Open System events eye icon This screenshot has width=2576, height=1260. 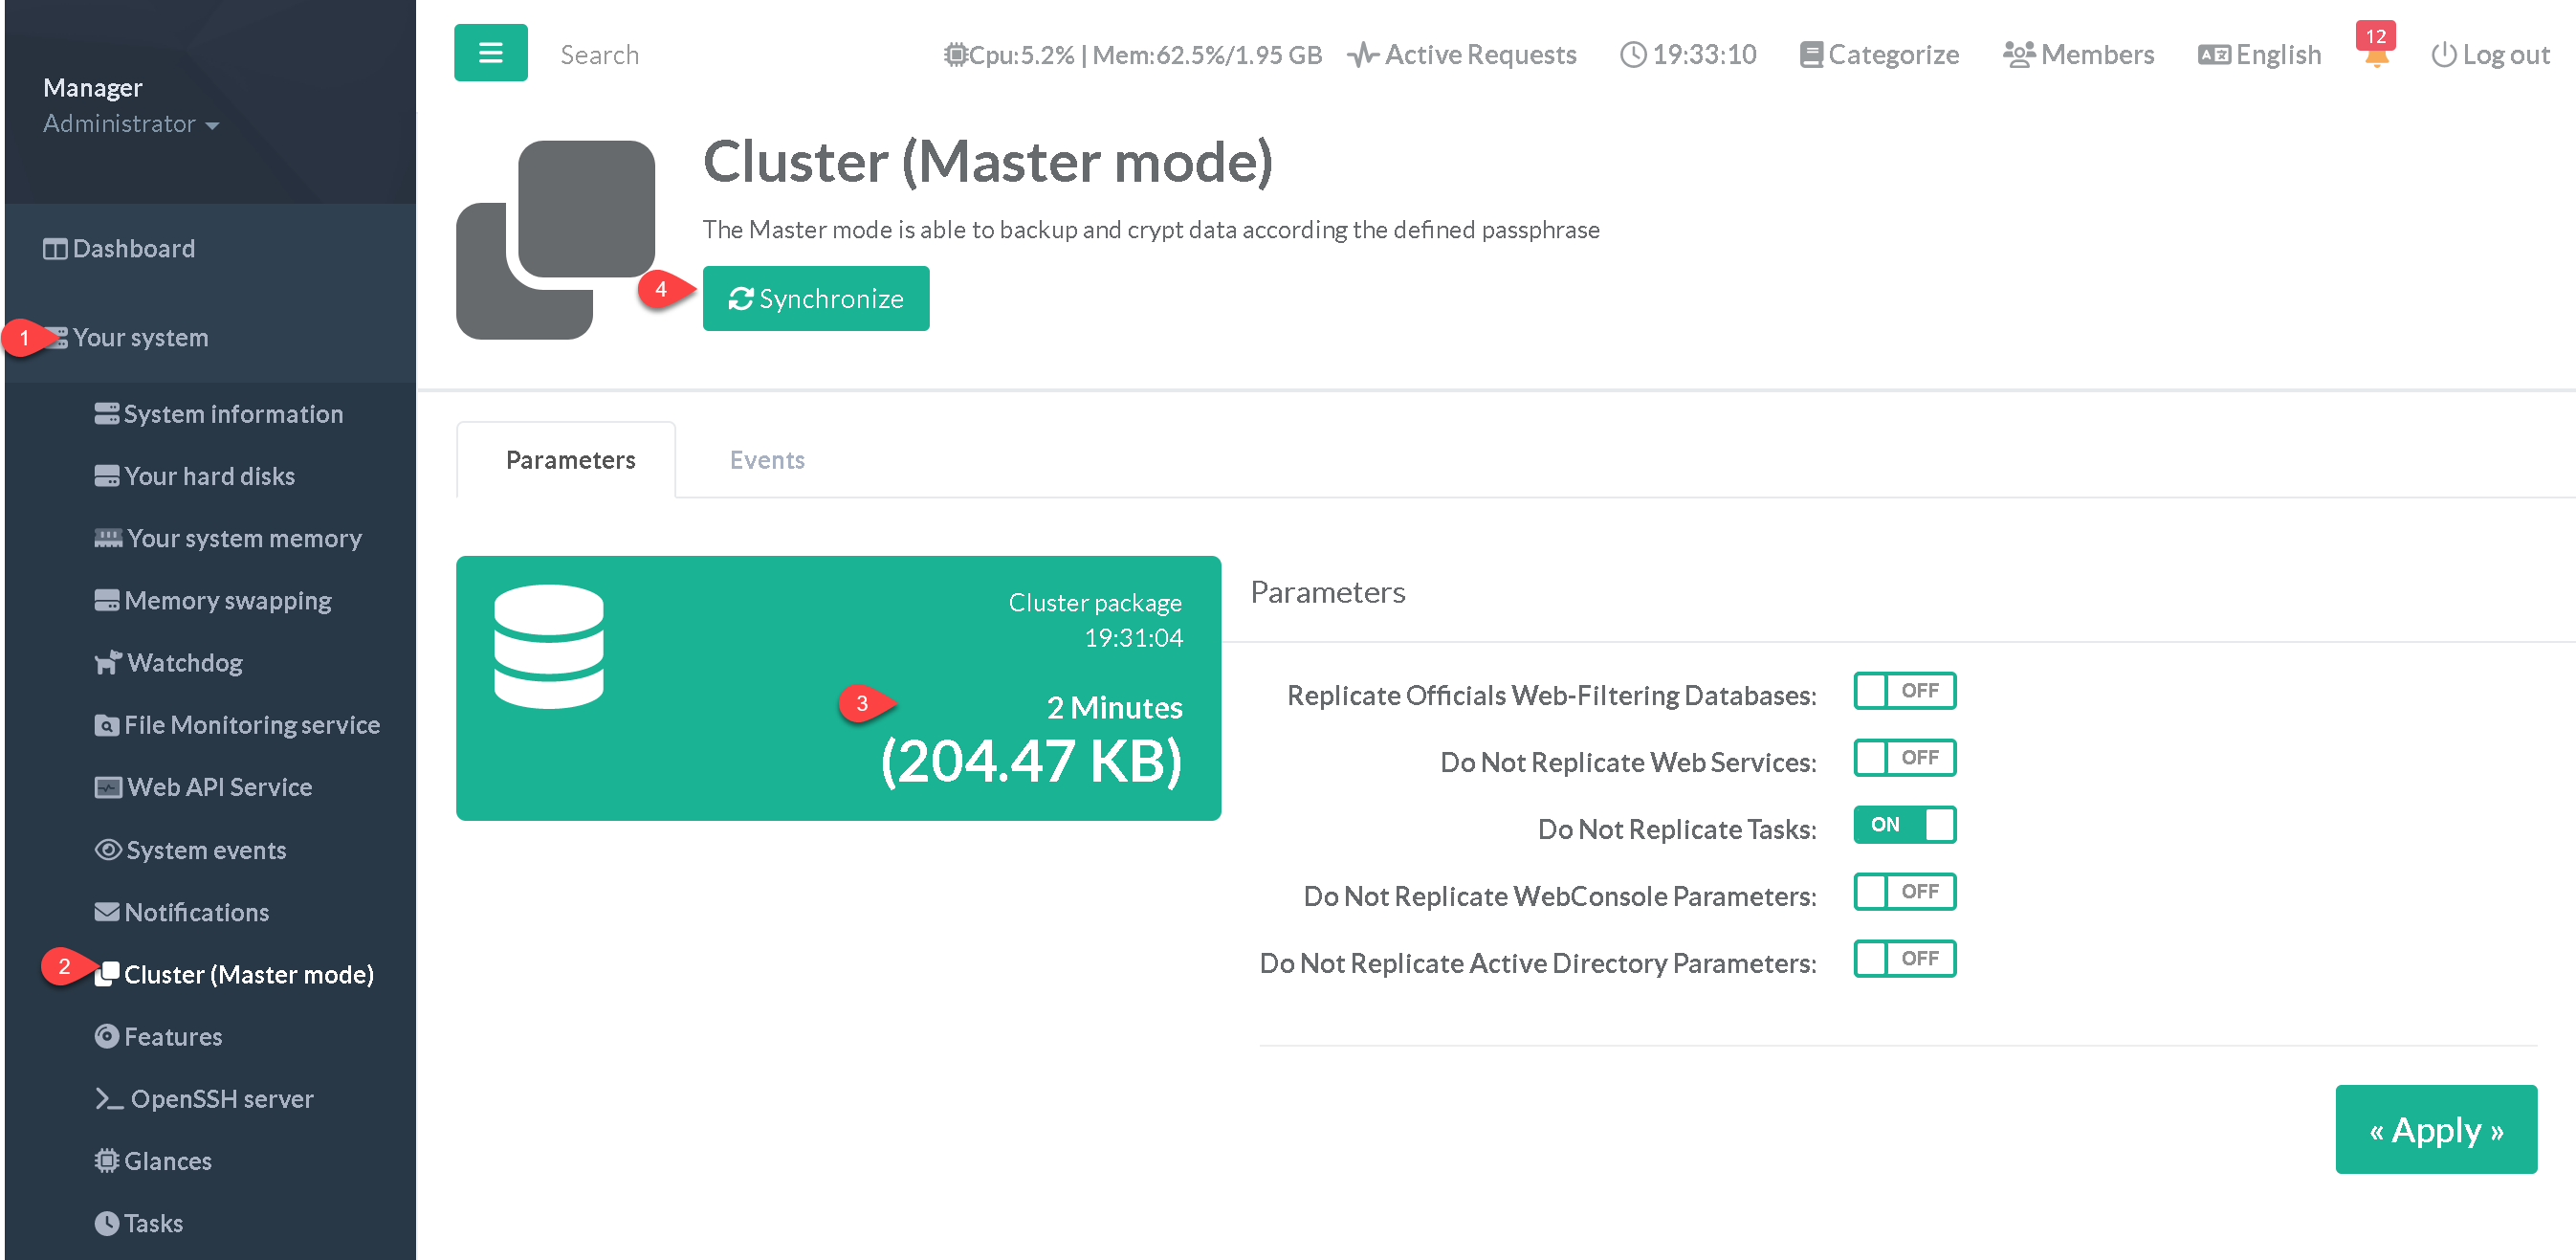click(107, 850)
